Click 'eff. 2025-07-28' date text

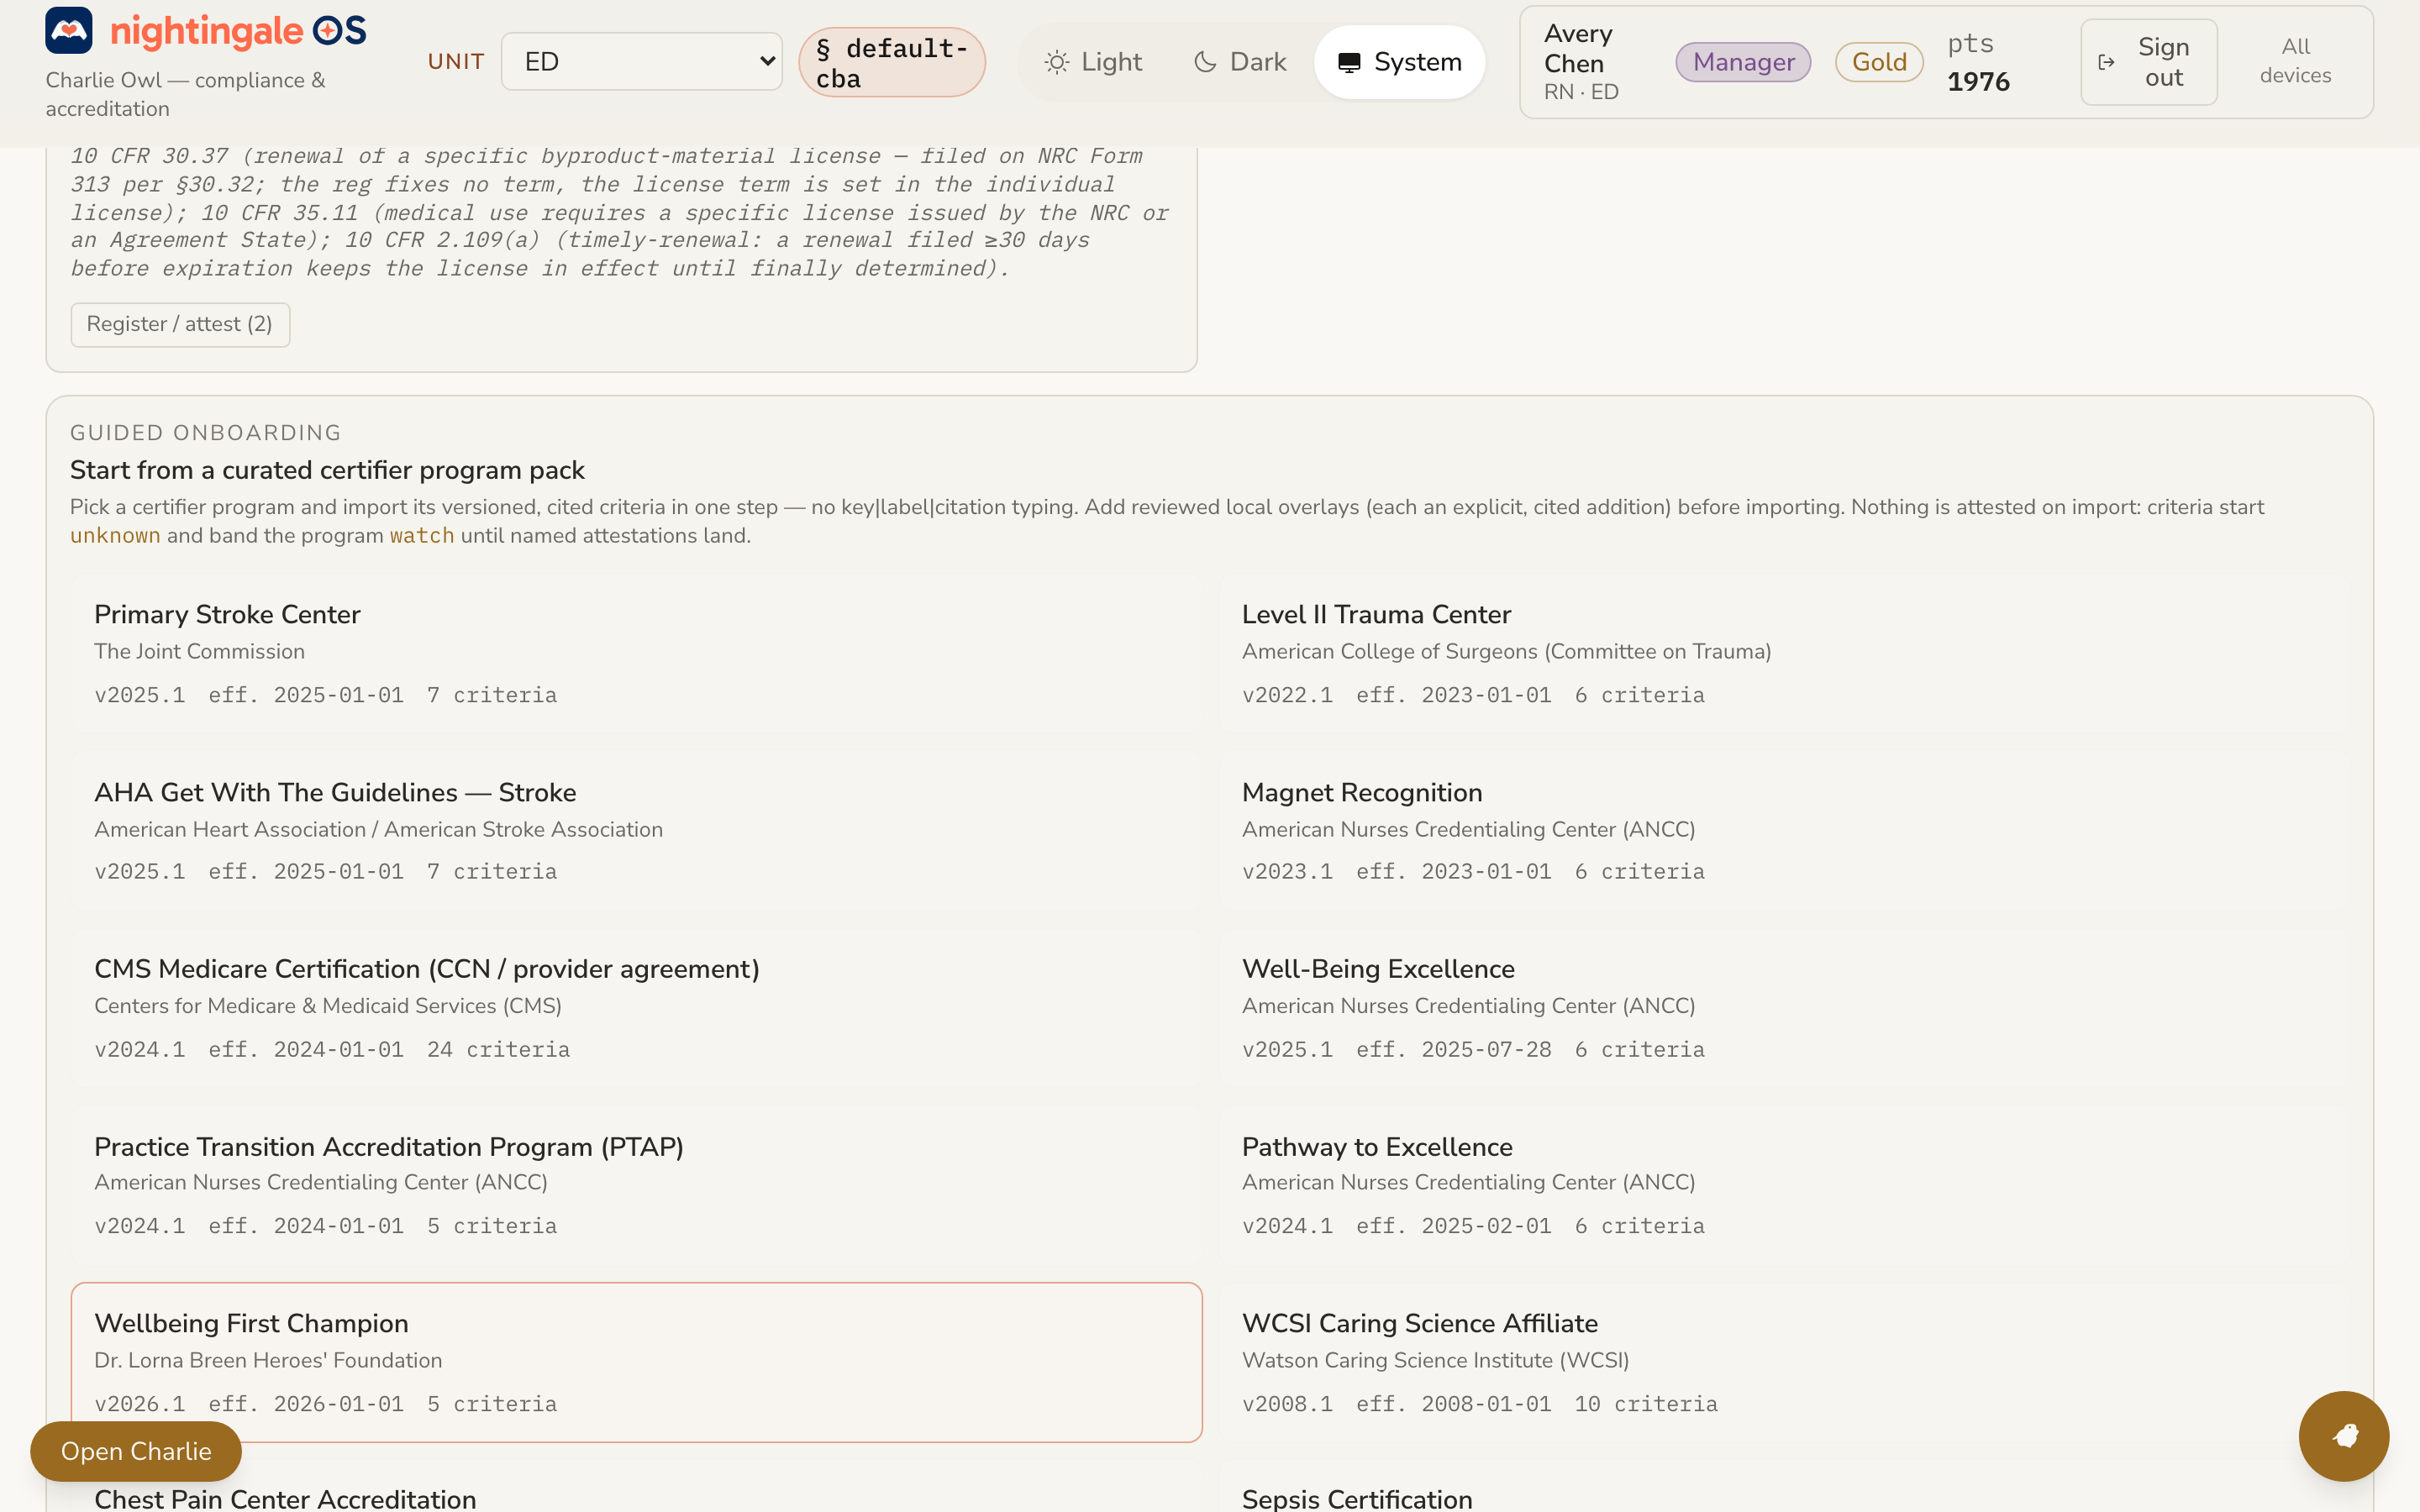click(x=1454, y=1050)
